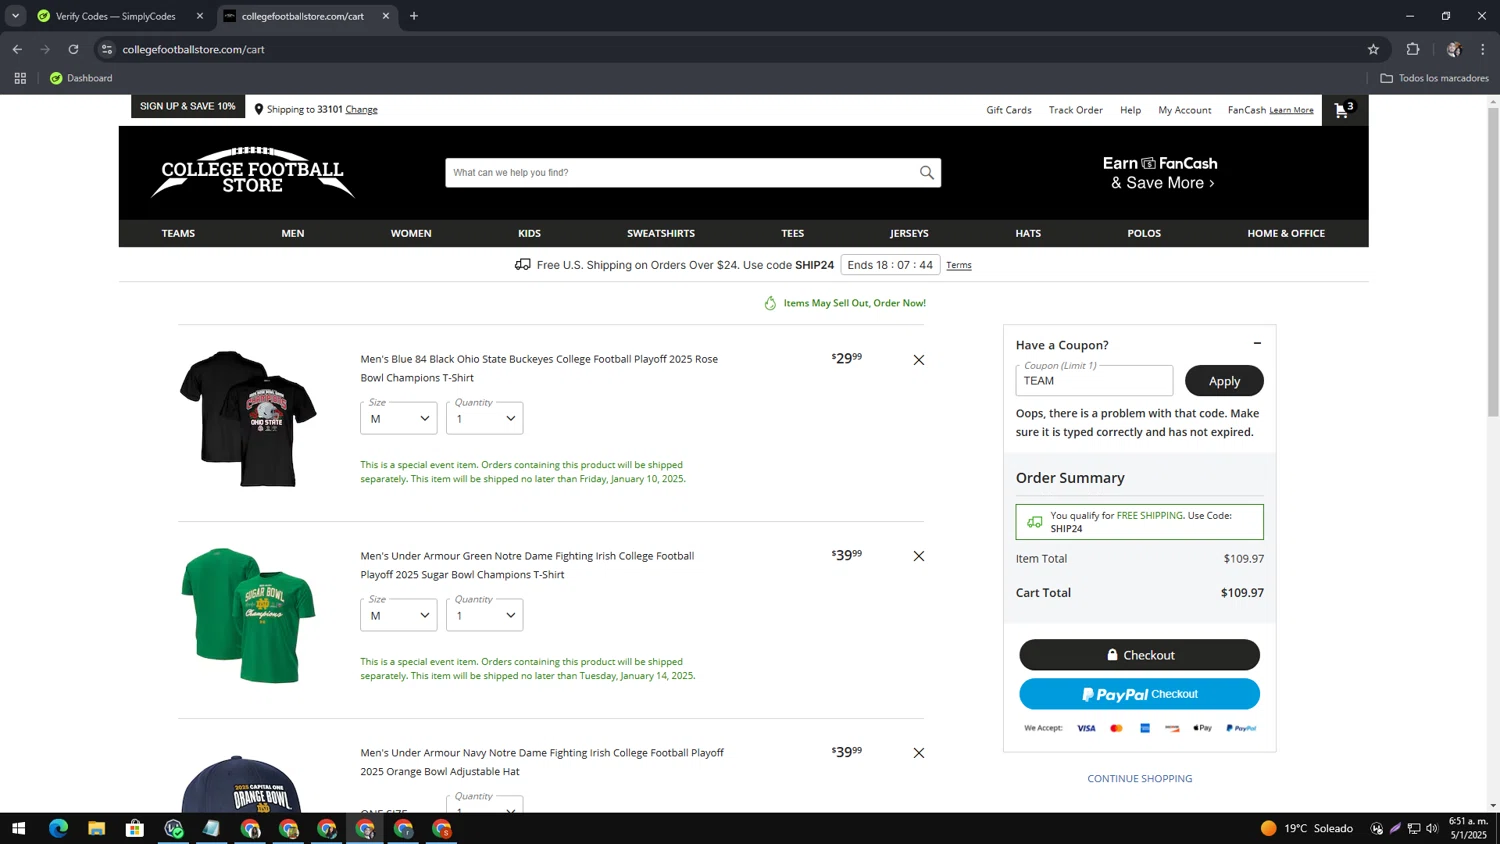Open the apps grid in bookmarks bar
Viewport: 1500px width, 844px height.
coord(20,78)
